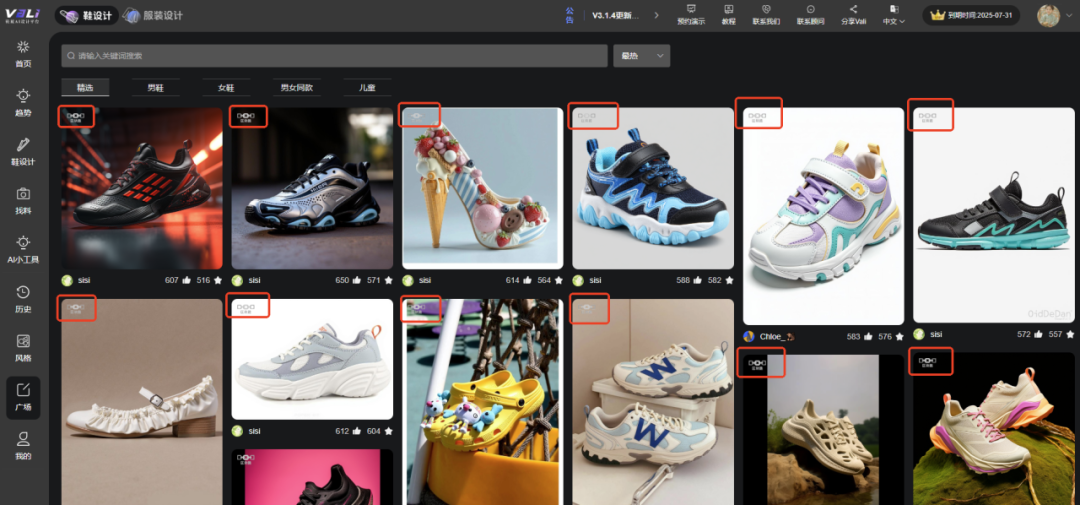The image size is (1080, 505).
Task: Select the 女鞋 category tab
Action: click(x=226, y=87)
